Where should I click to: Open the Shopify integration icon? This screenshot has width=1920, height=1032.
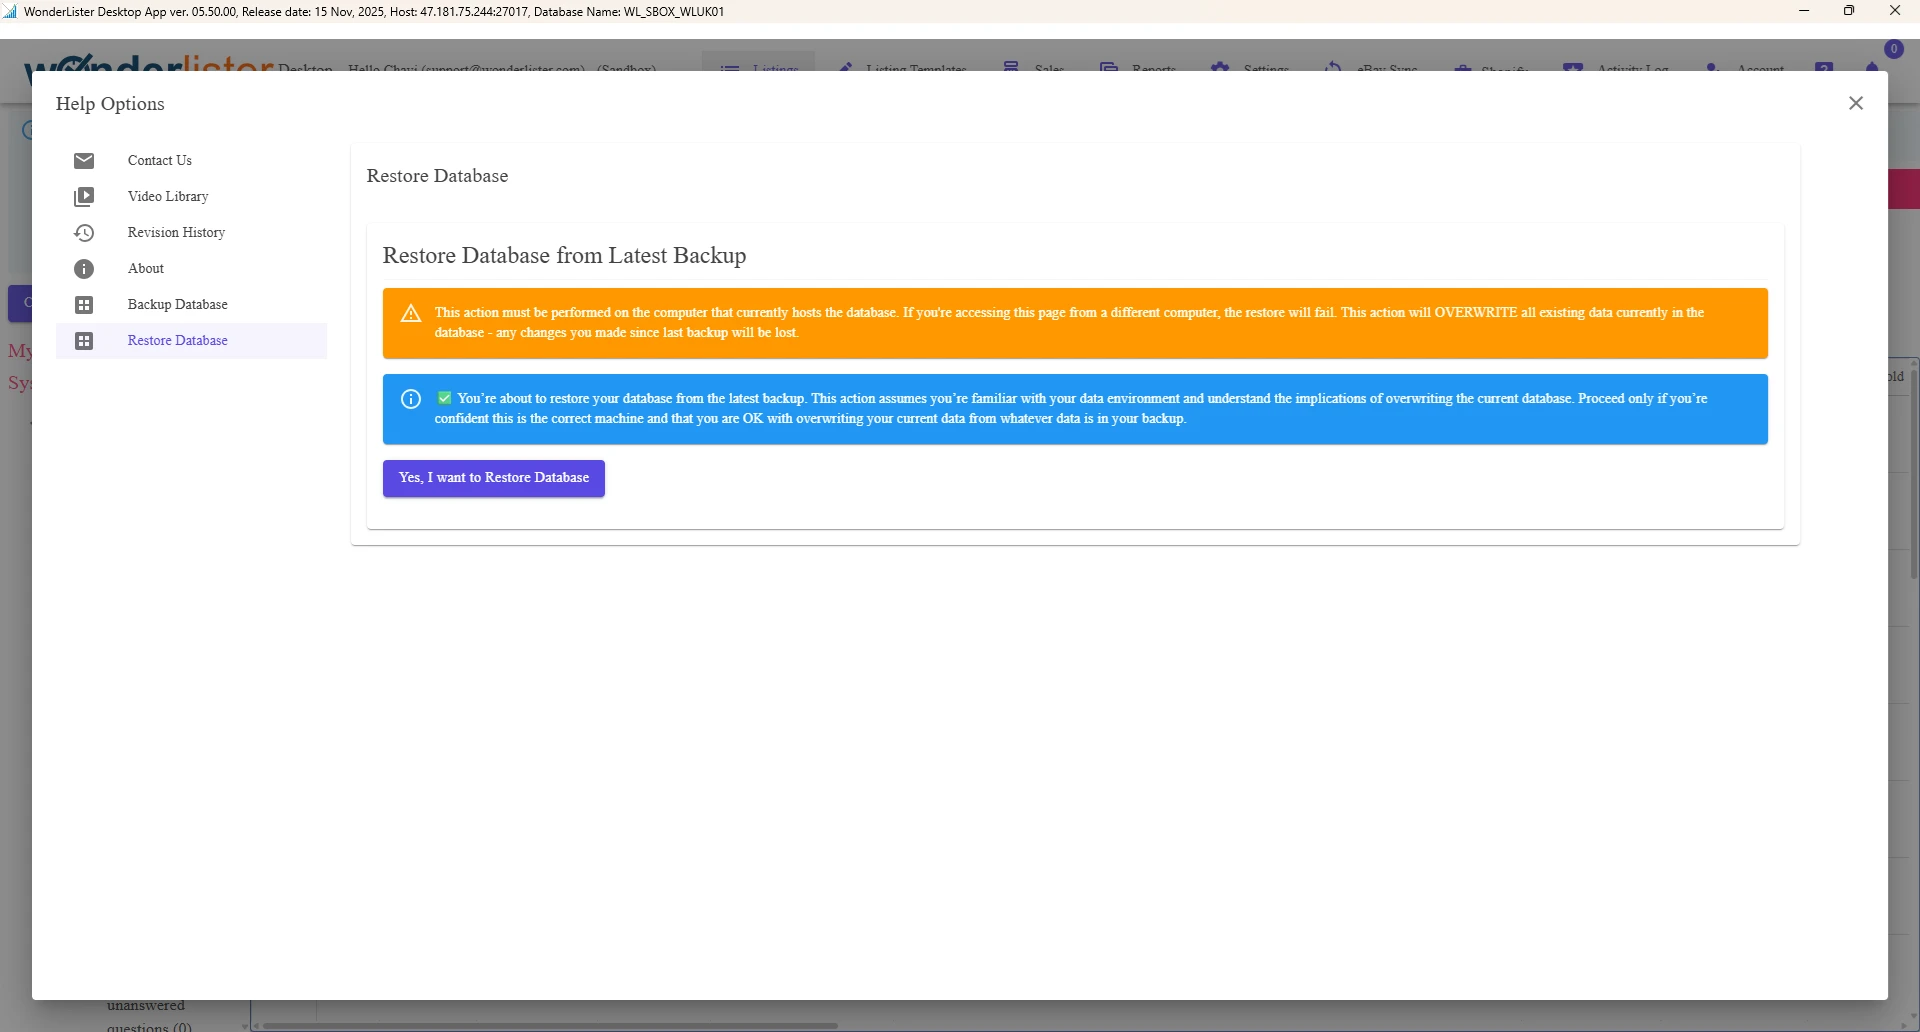[x=1463, y=67]
